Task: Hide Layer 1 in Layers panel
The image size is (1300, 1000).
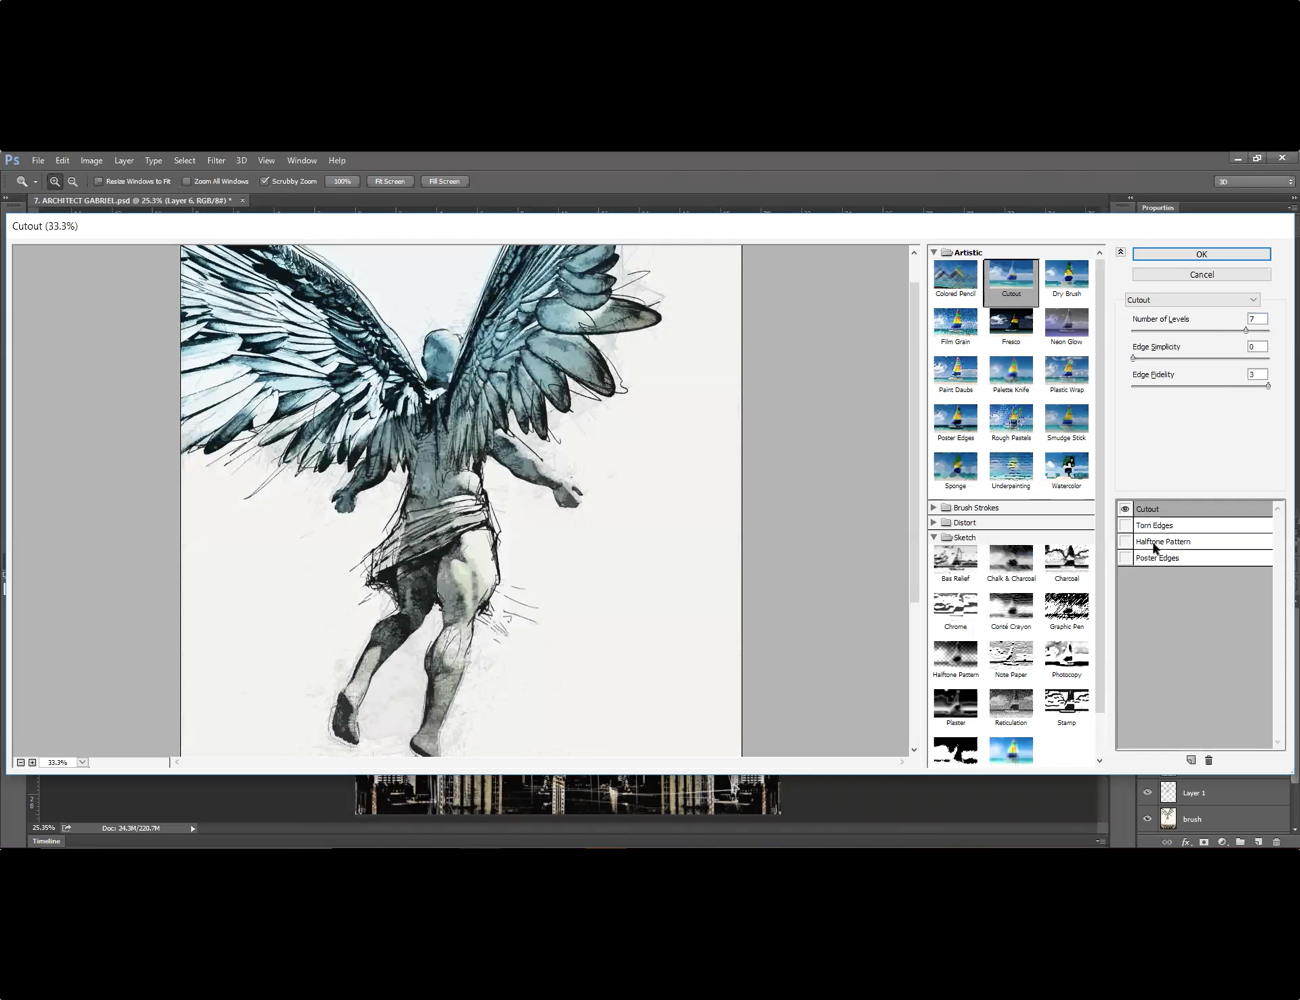Action: tap(1147, 792)
